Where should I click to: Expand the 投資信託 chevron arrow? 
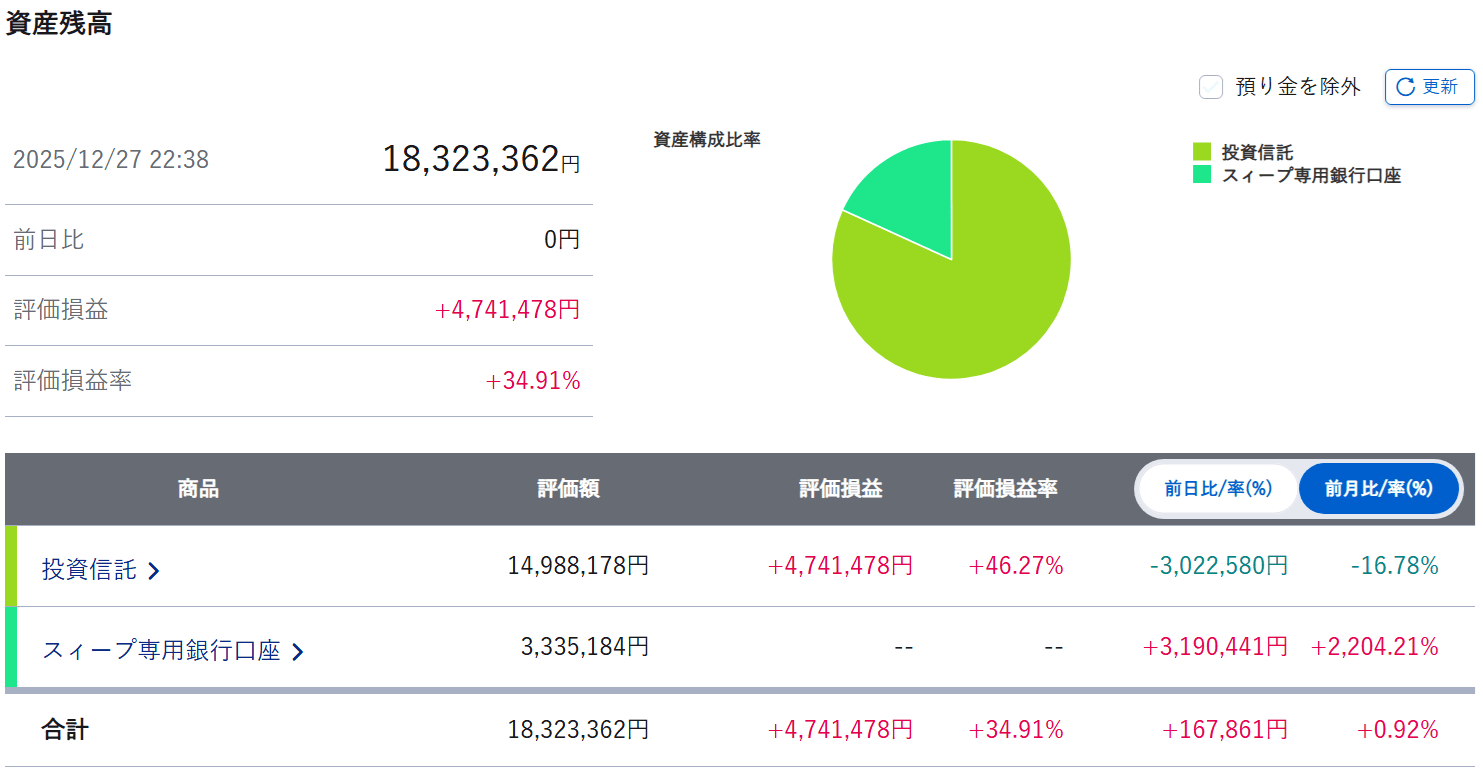(x=154, y=571)
